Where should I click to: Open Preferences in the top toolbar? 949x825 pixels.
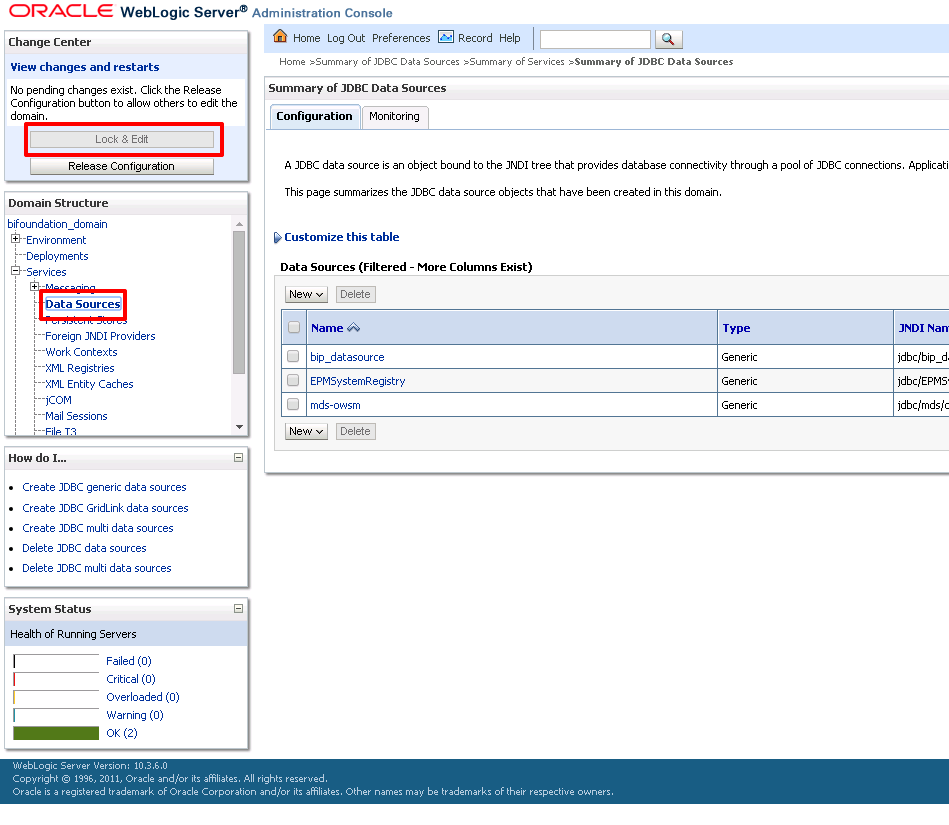coord(401,38)
